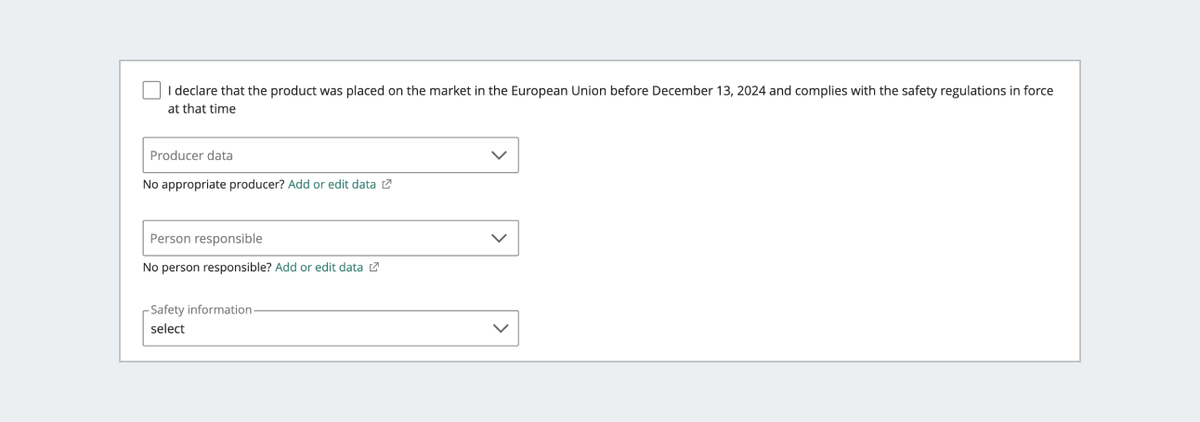
Task: Follow the Add or edit data link for producer
Action: click(x=332, y=185)
